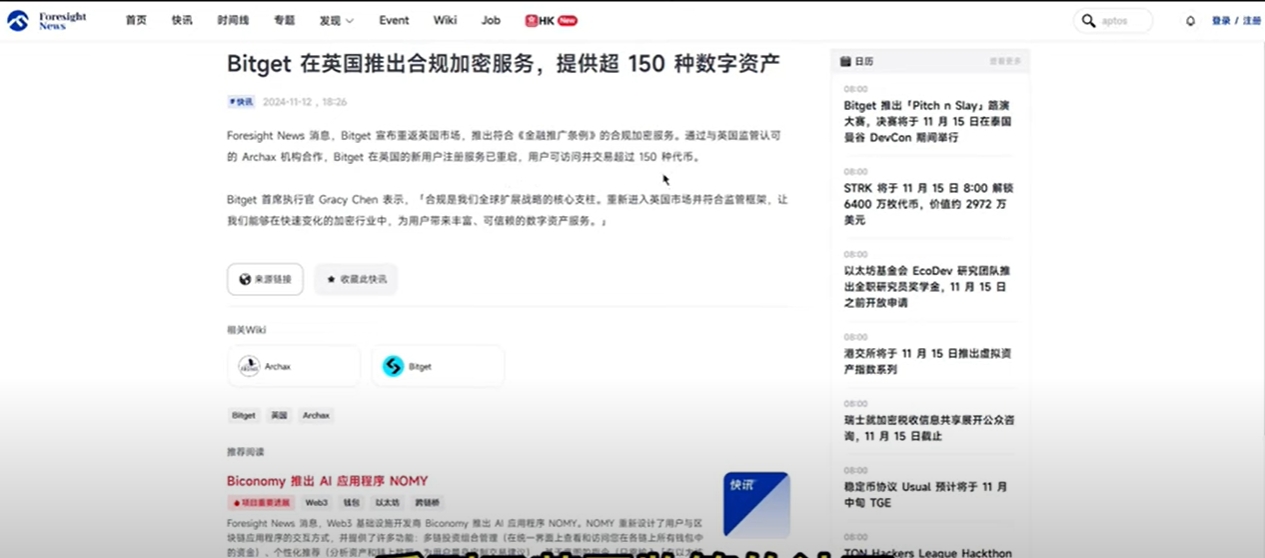Open 以太坊基金会 EcoDev calendar item

926,286
